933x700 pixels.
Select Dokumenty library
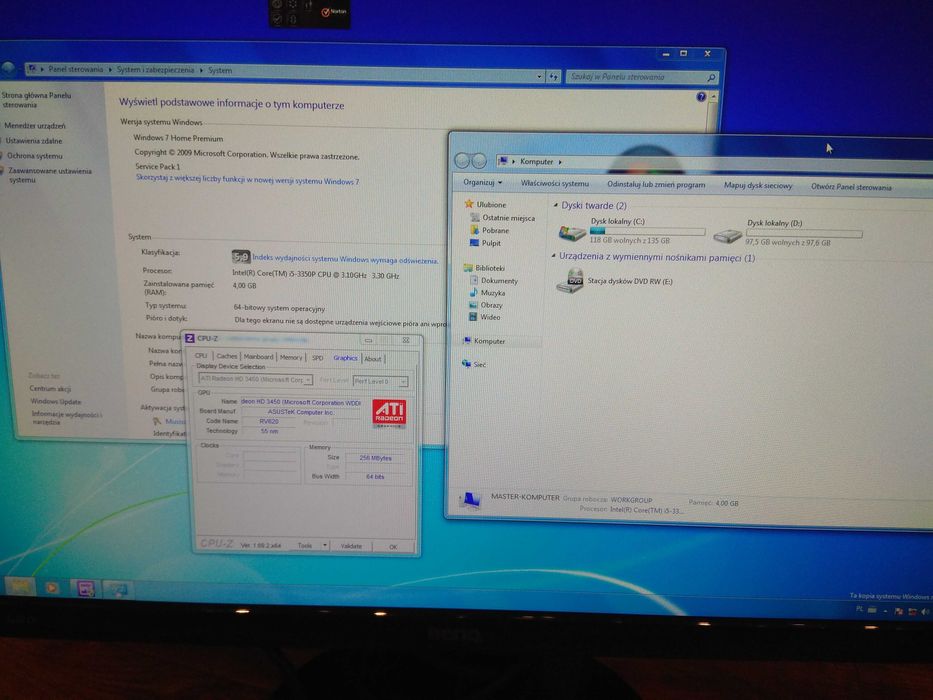[x=499, y=280]
